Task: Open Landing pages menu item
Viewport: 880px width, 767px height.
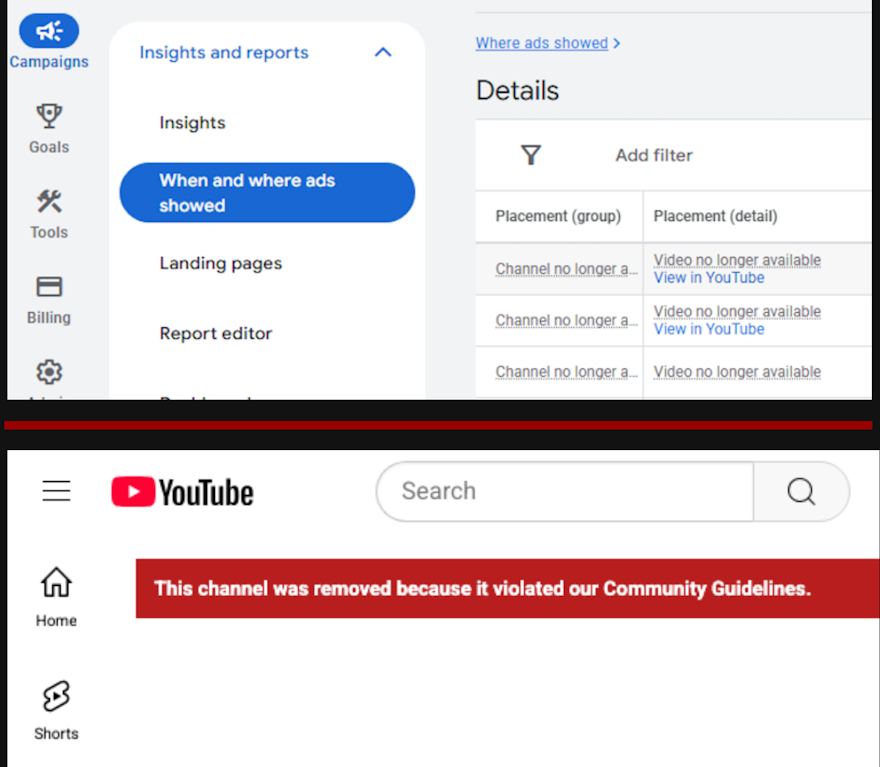Action: pyautogui.click(x=221, y=263)
